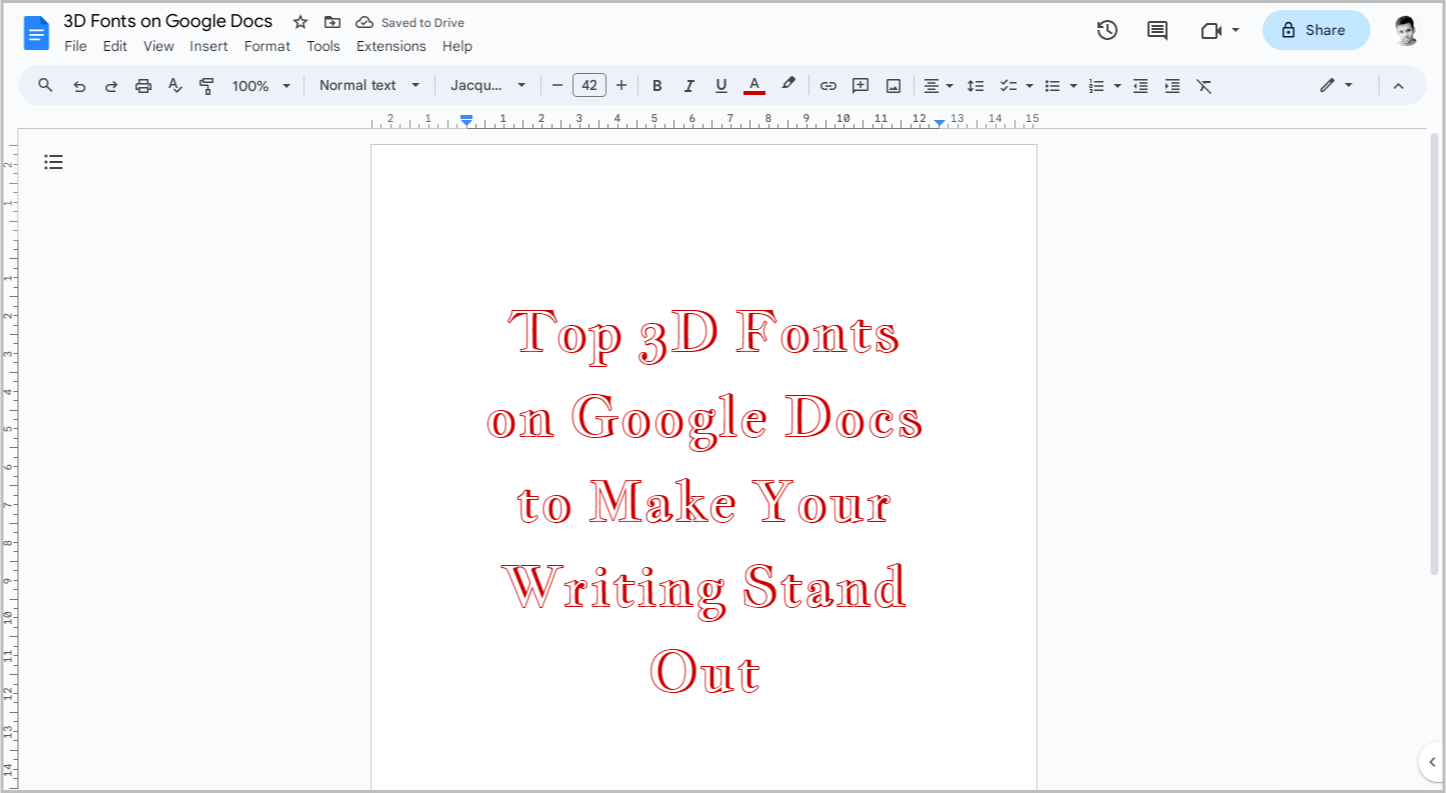1446x793 pixels.
Task: Click the Share button
Action: coord(1316,30)
